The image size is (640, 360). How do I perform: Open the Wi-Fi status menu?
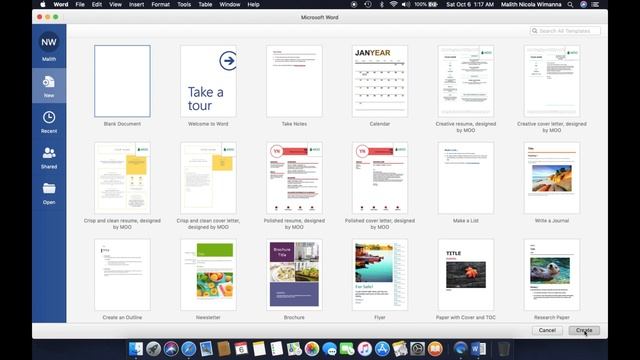(393, 4)
